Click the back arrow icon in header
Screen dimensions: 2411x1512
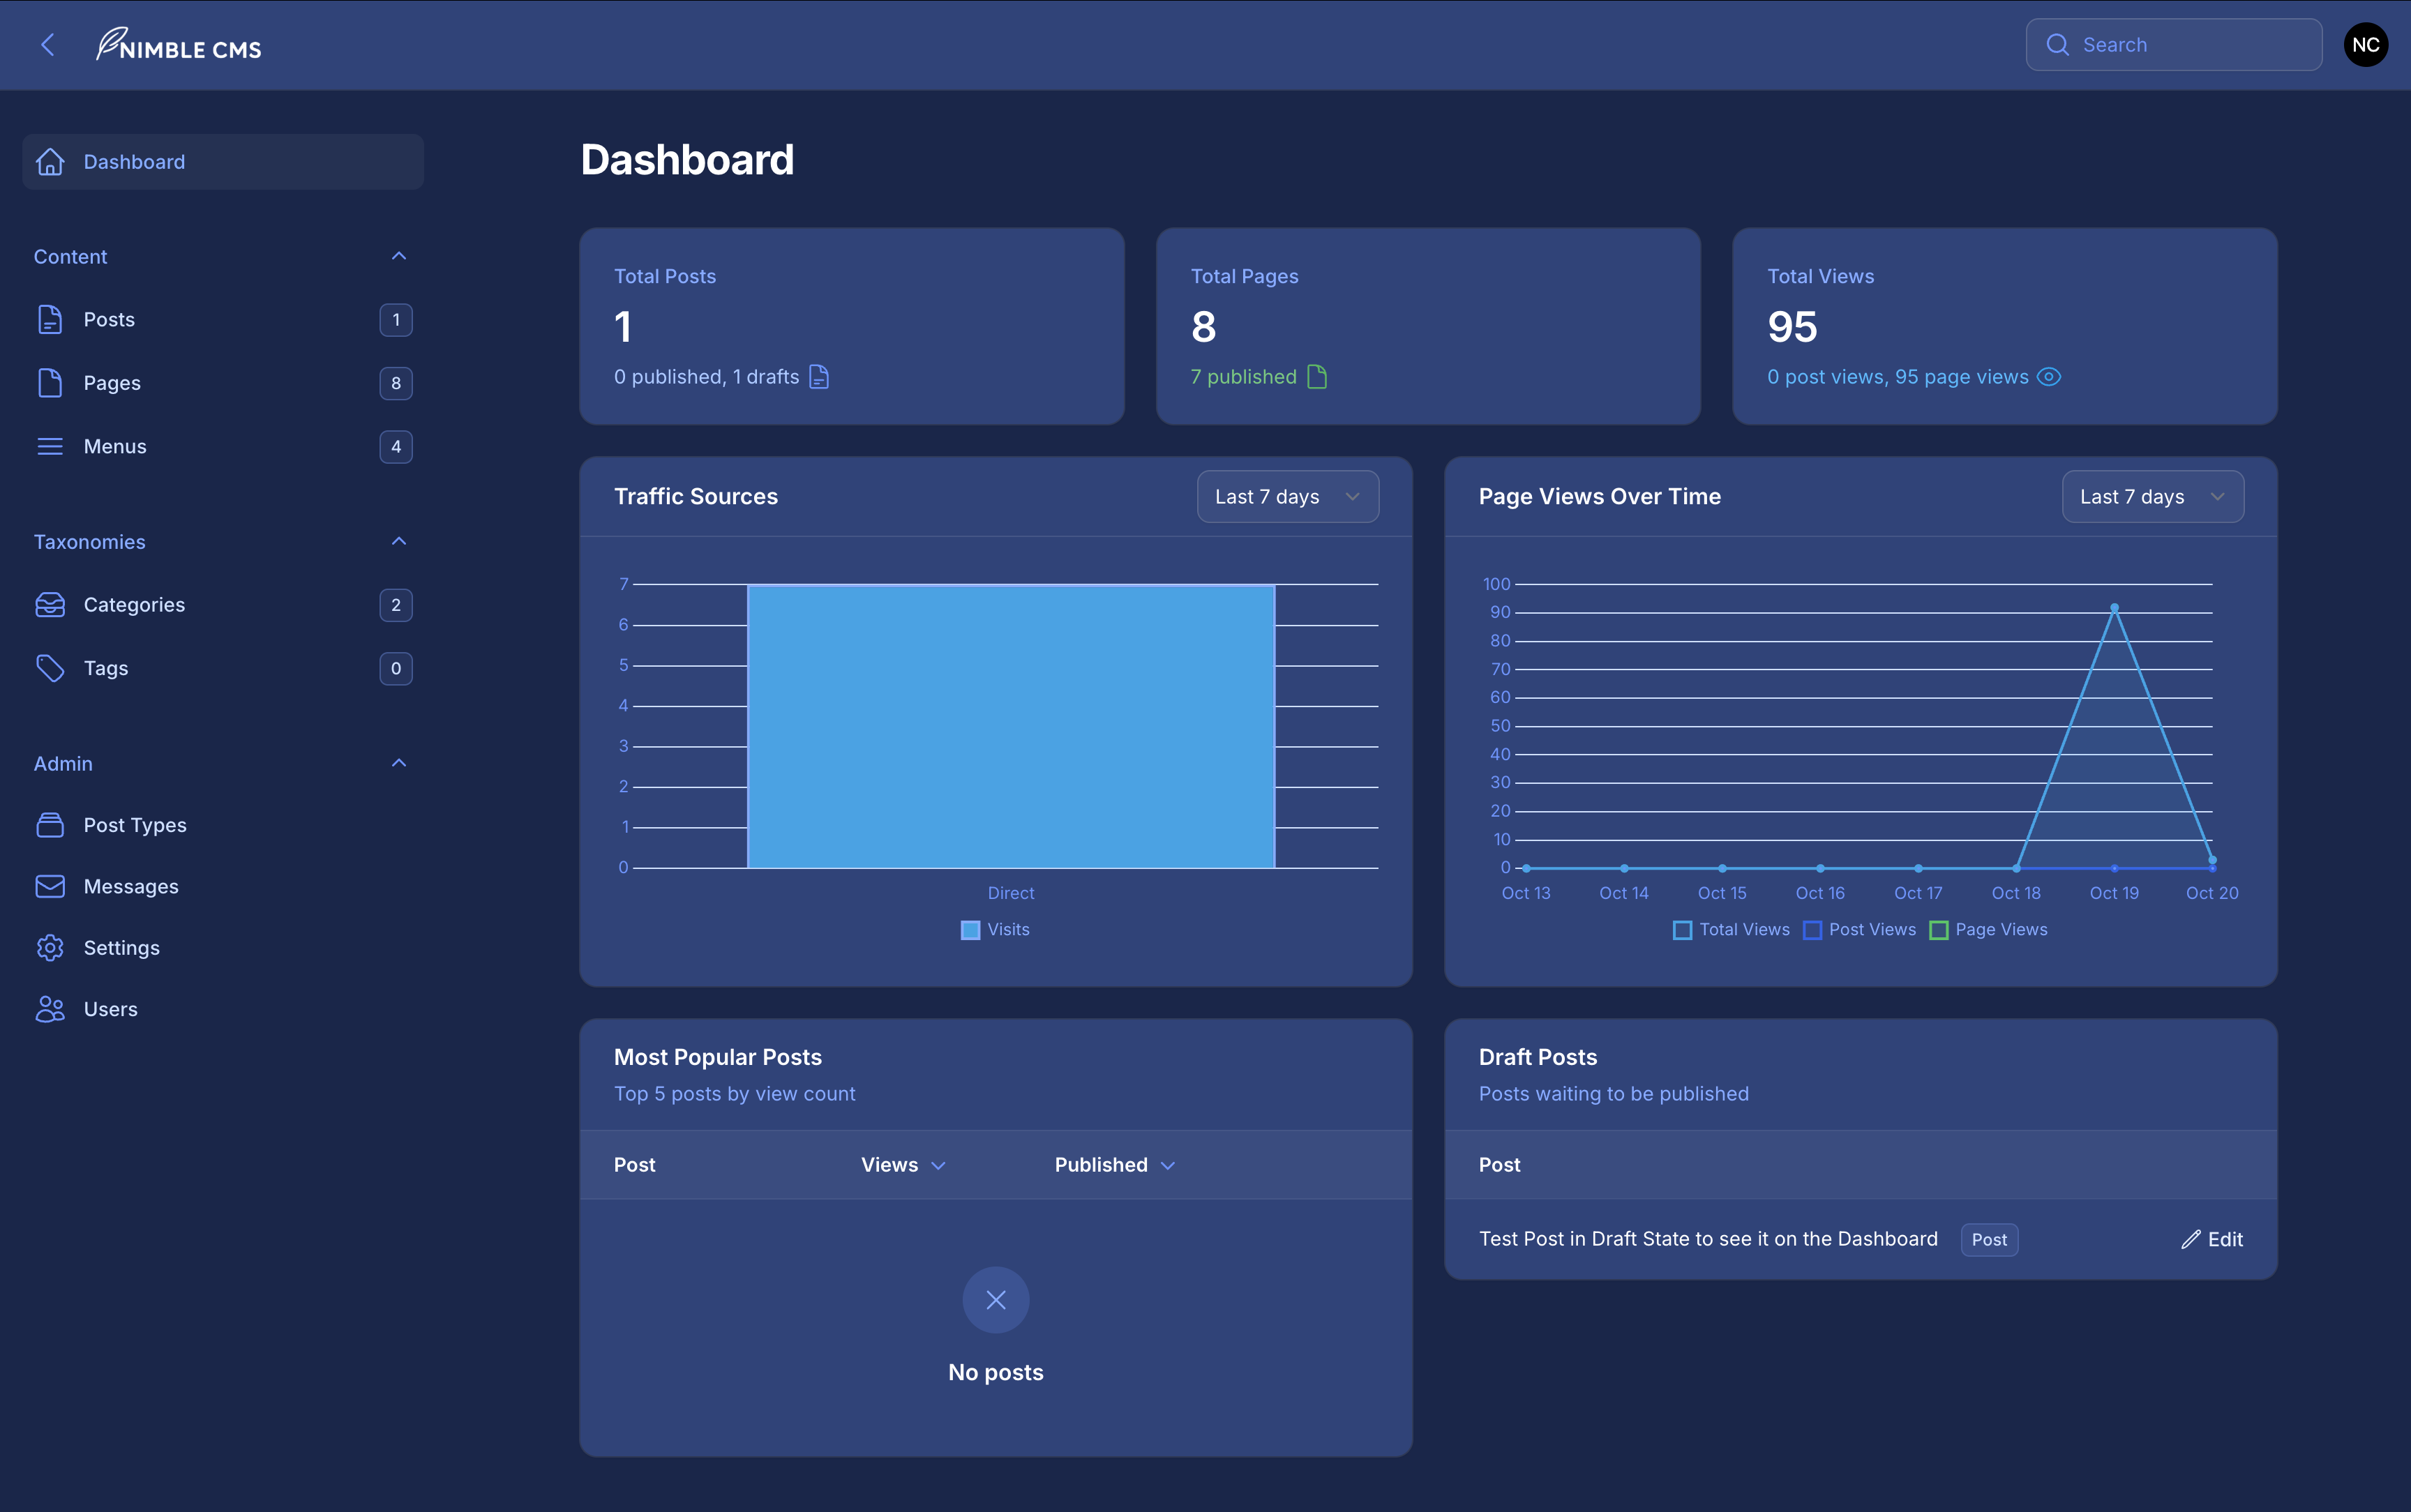coord(47,45)
